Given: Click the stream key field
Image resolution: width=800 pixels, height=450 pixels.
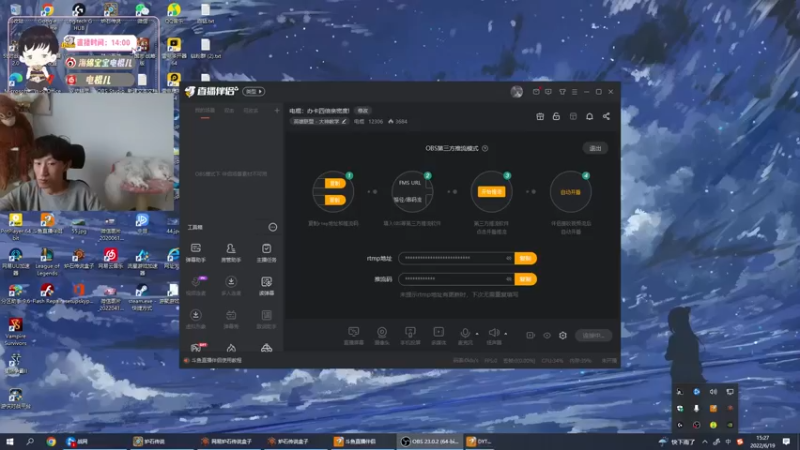Looking at the screenshot, I should [456, 279].
